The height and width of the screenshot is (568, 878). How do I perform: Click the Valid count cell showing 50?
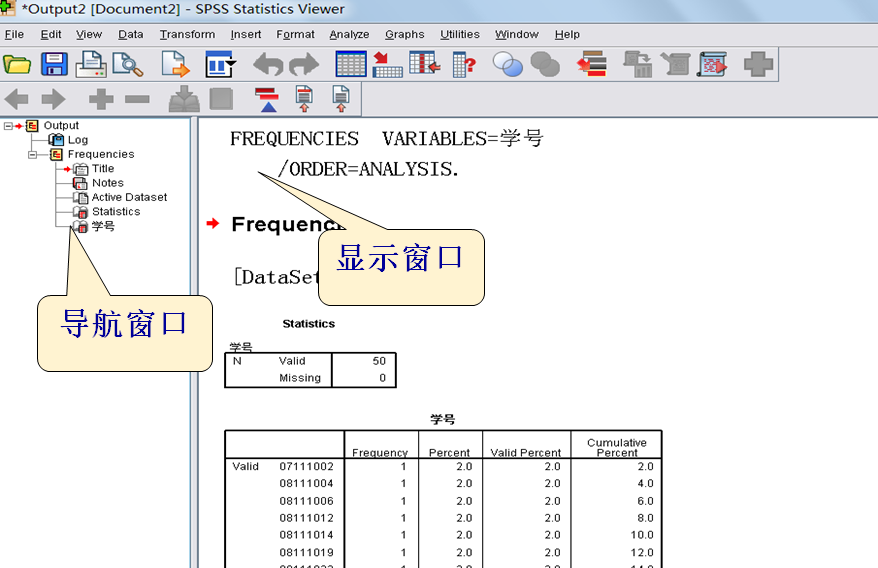(379, 361)
